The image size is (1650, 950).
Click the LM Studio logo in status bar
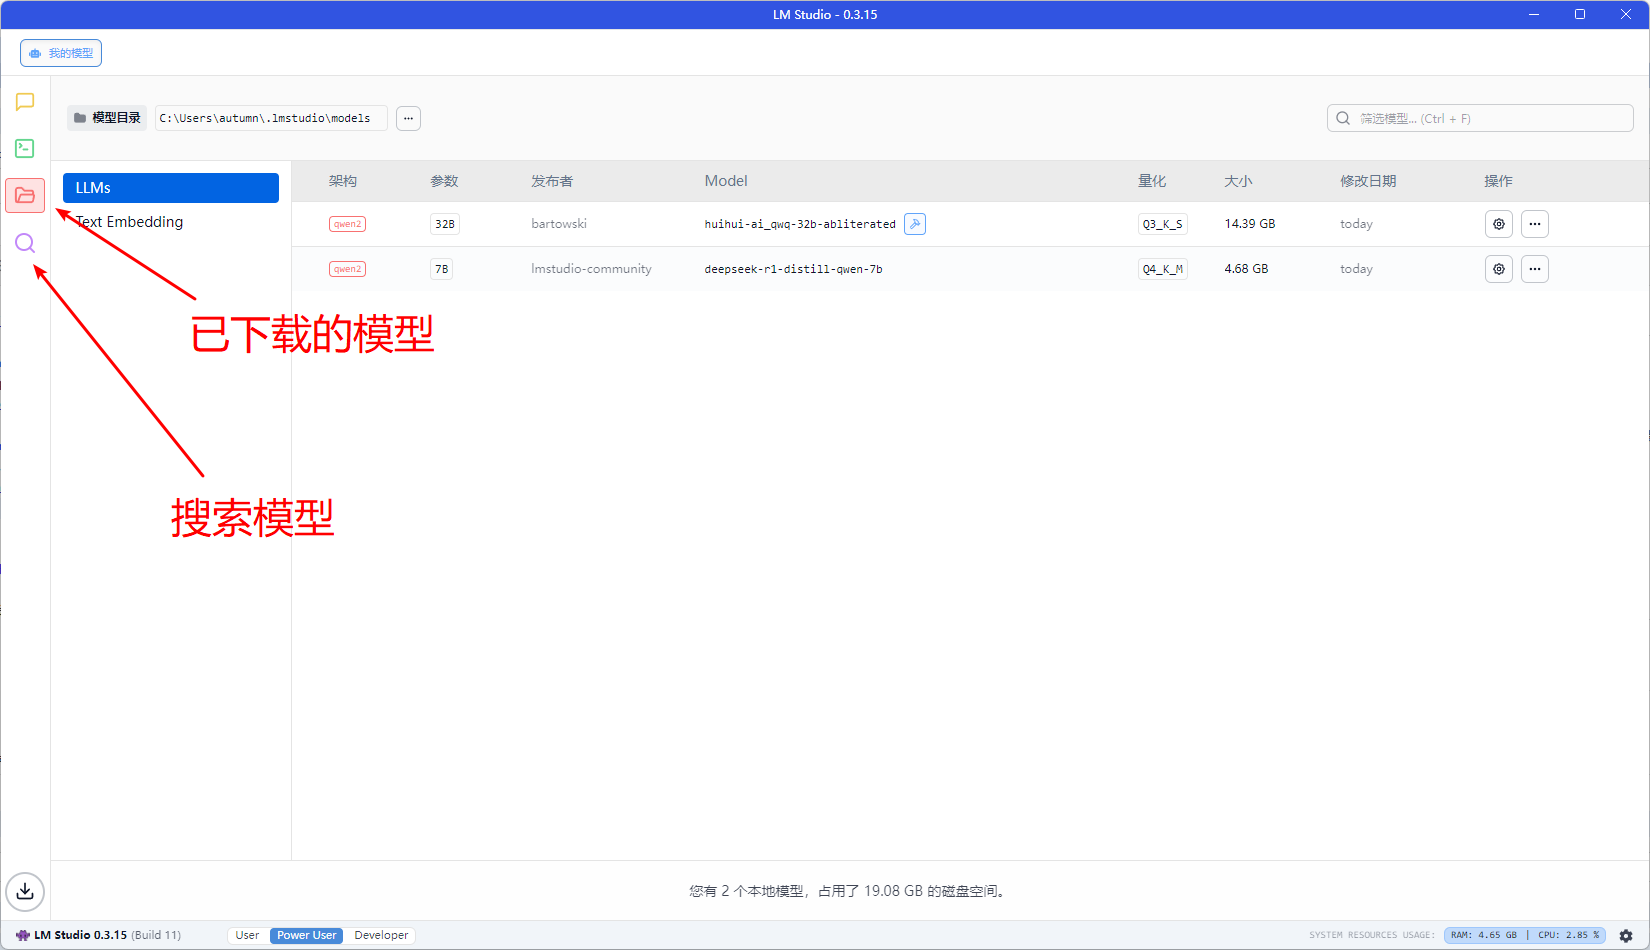click(x=23, y=936)
